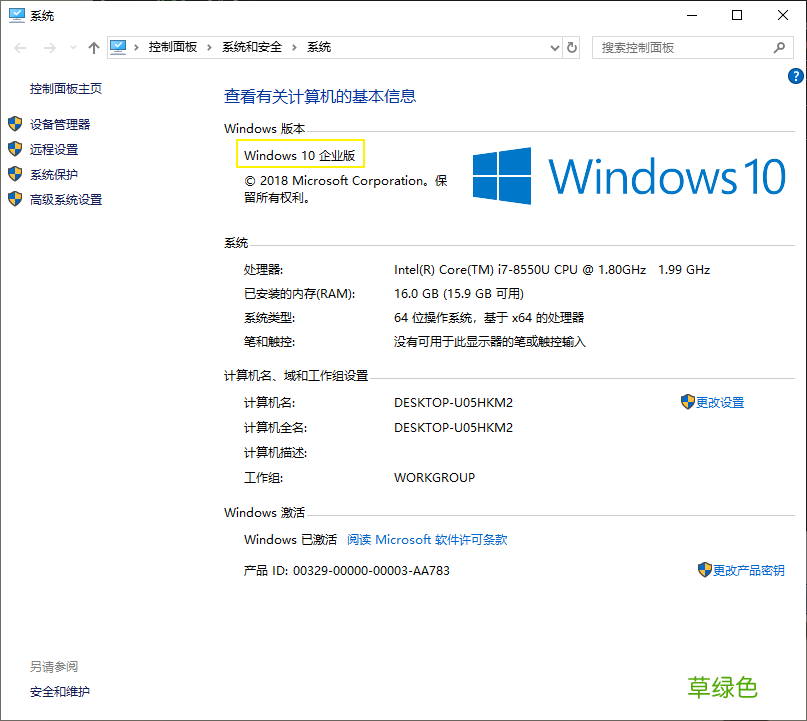Click the back navigation arrow
807x721 pixels.
point(20,48)
